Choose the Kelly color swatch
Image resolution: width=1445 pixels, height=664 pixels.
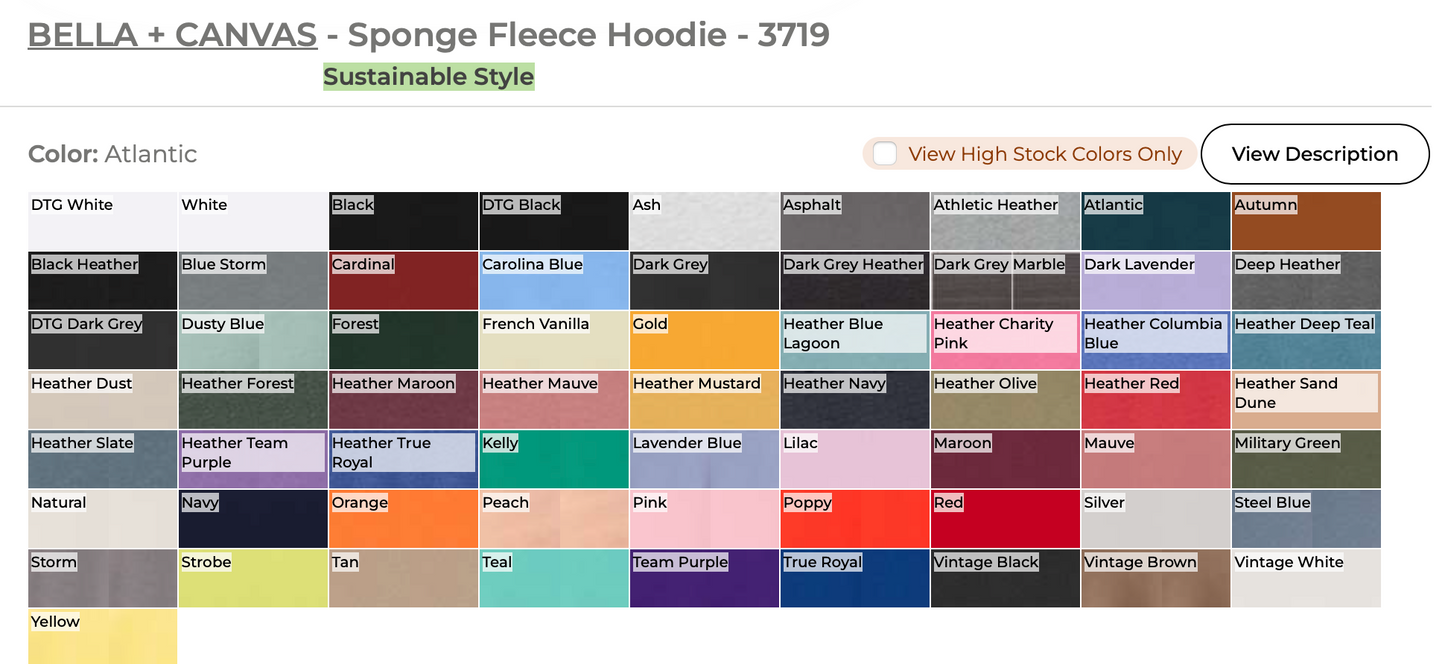coord(553,458)
